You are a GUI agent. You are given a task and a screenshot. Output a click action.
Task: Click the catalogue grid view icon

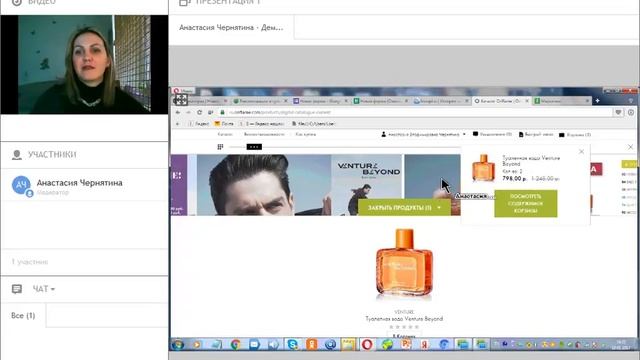click(x=220, y=147)
